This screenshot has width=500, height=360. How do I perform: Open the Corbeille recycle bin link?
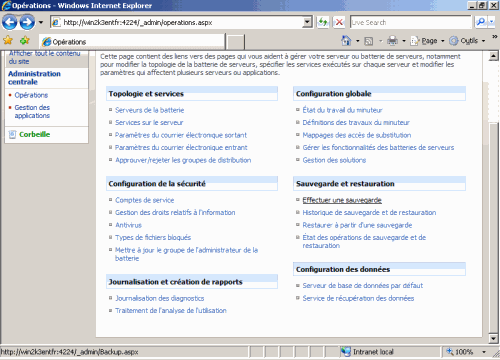pyautogui.click(x=35, y=134)
